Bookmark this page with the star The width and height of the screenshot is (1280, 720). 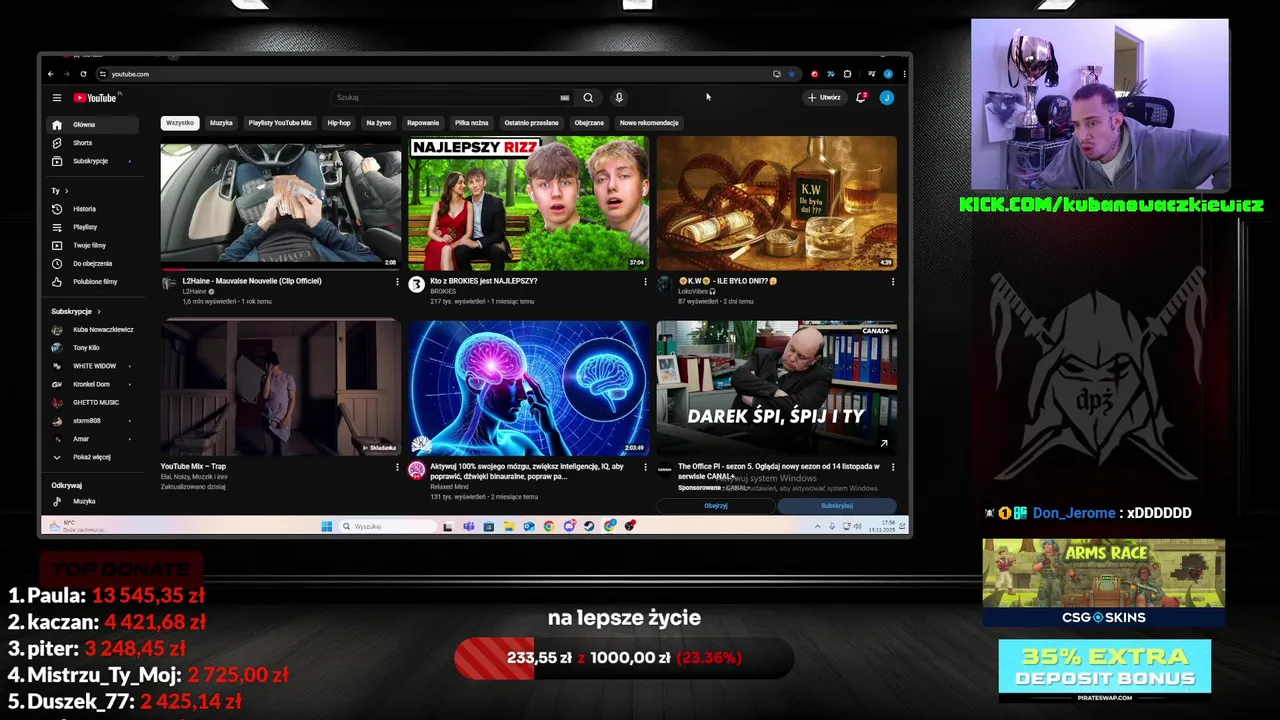coord(792,74)
